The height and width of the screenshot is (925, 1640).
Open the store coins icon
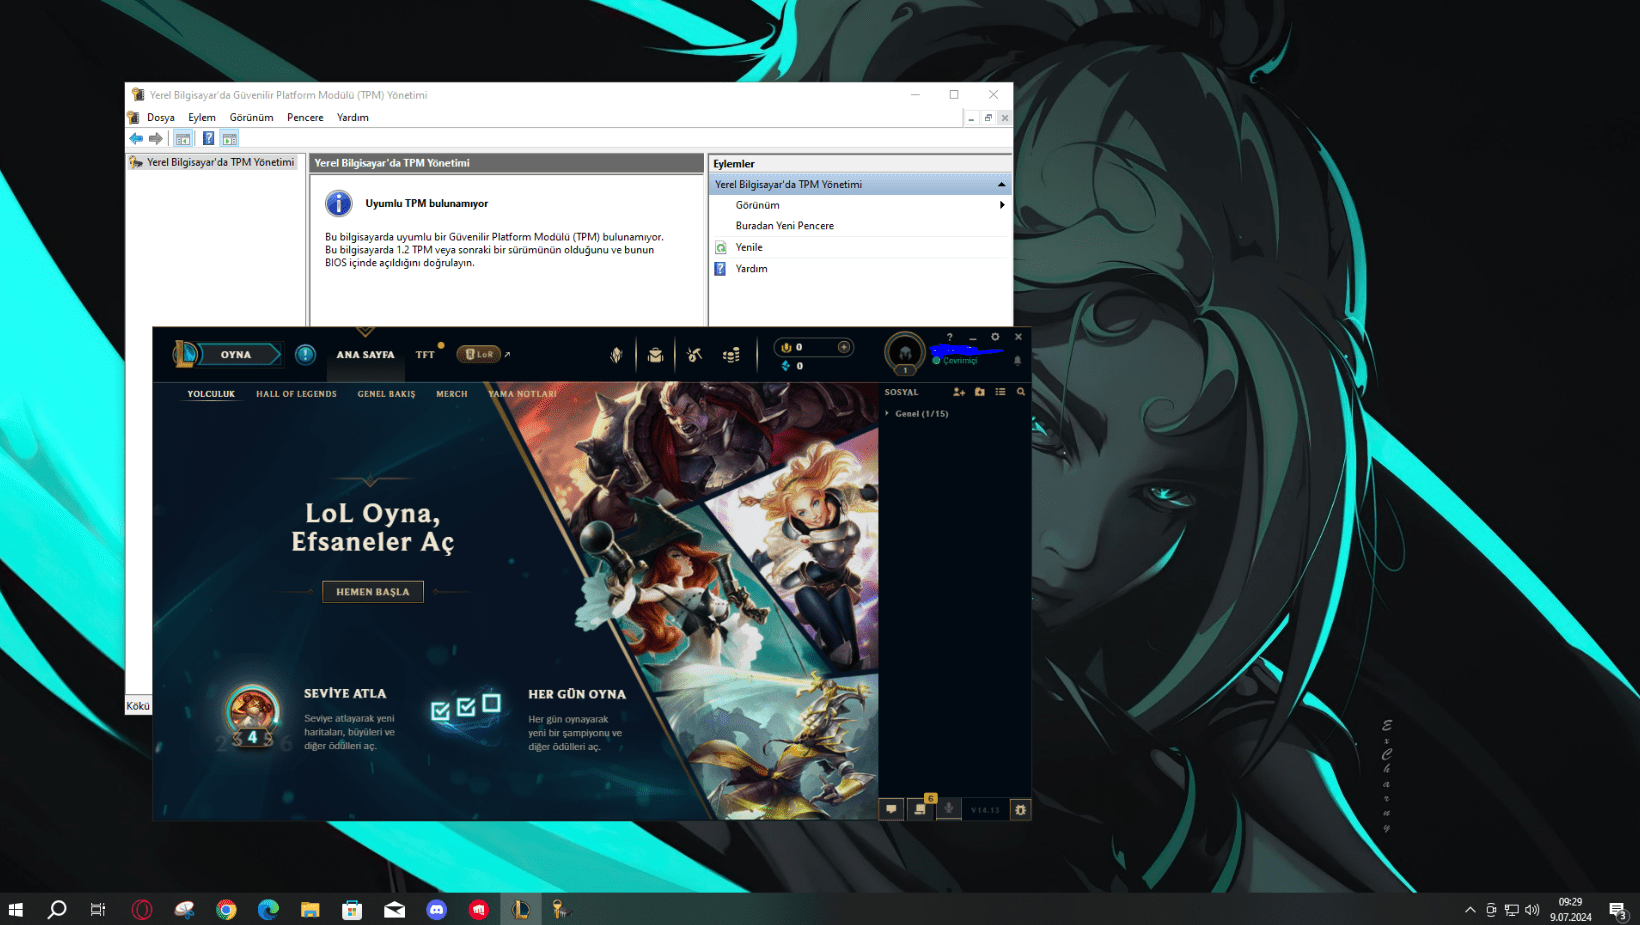click(732, 355)
